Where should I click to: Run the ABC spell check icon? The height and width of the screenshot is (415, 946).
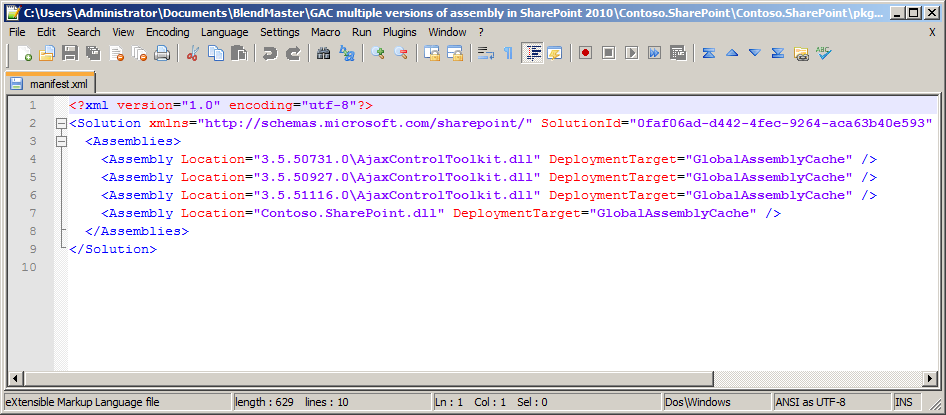click(x=824, y=54)
